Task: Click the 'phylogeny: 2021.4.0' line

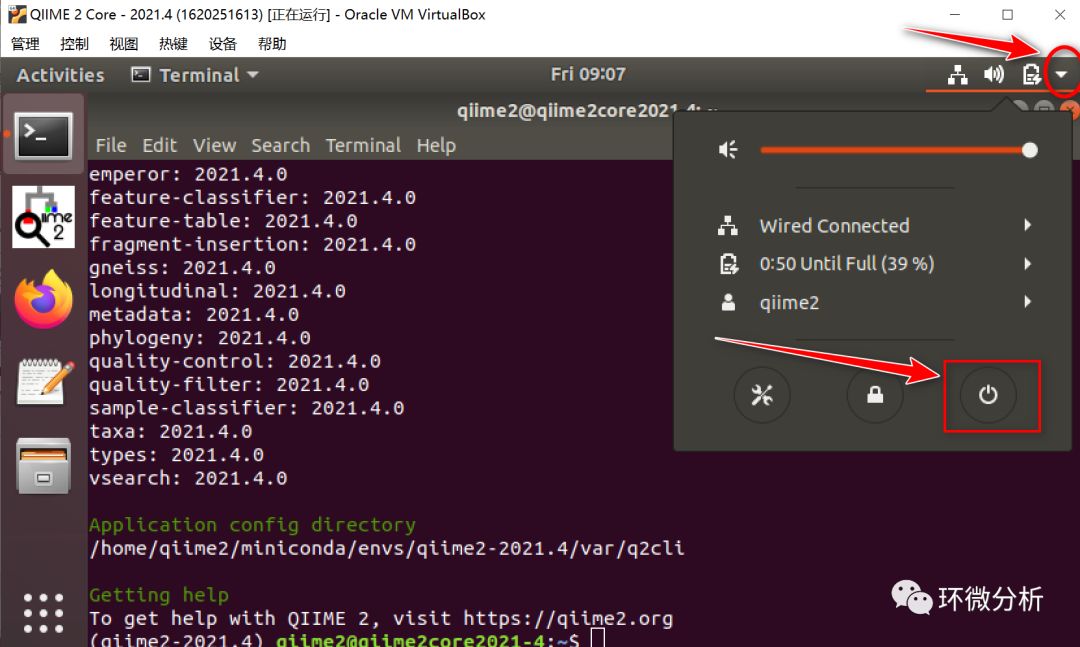Action: click(x=200, y=338)
